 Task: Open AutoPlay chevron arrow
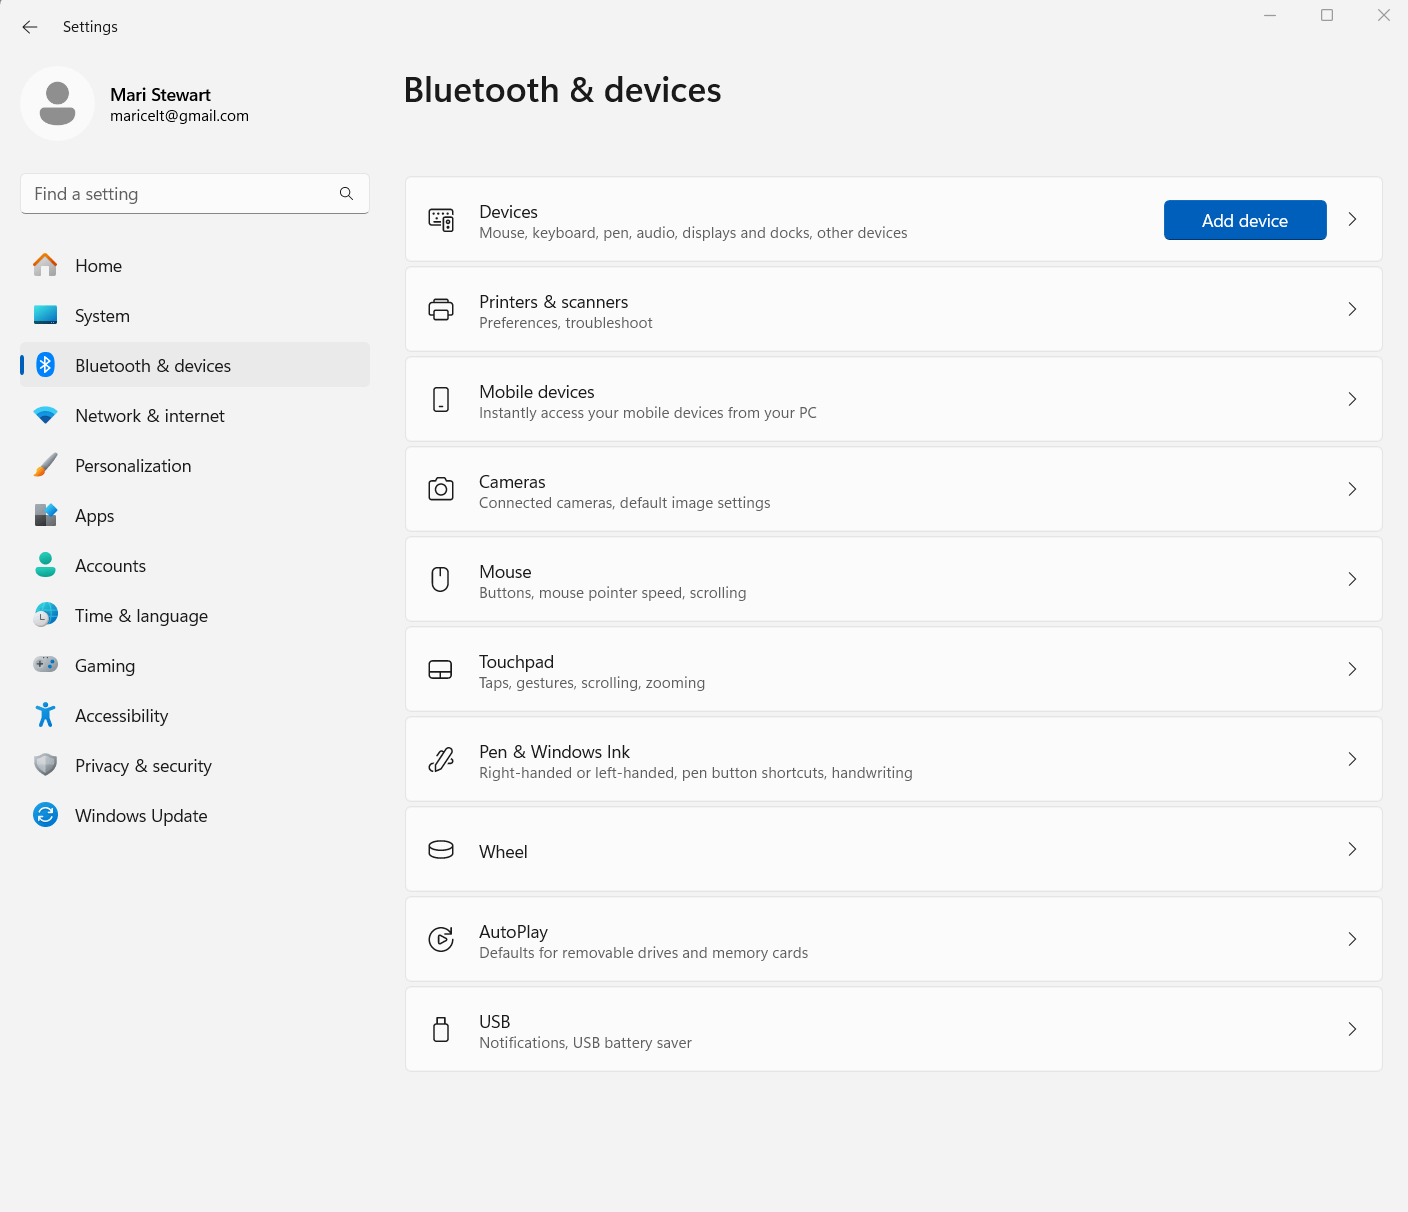click(x=1352, y=939)
